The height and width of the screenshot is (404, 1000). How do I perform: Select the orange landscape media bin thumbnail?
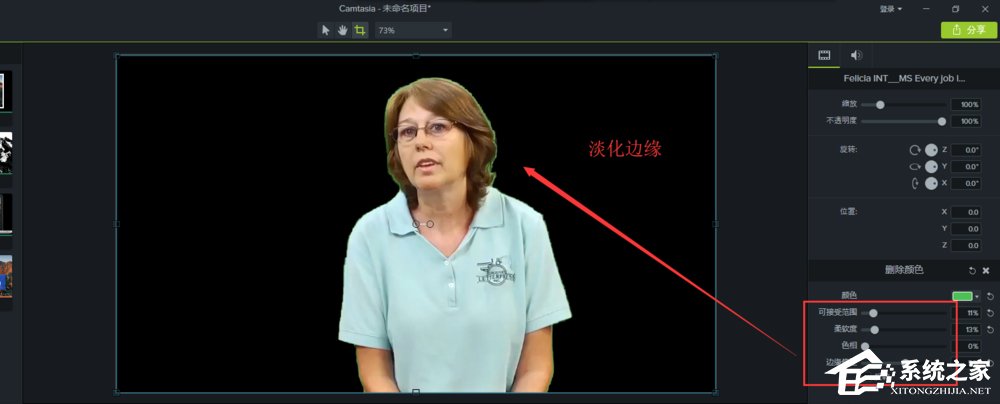[6, 276]
